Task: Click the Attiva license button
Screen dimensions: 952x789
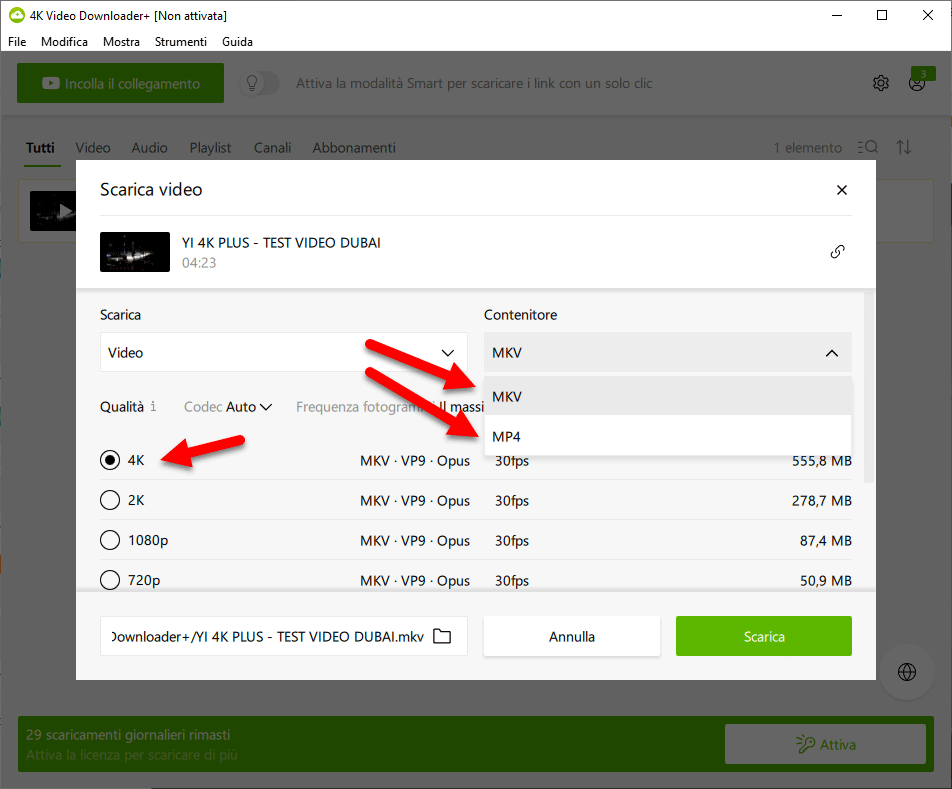Action: point(825,744)
